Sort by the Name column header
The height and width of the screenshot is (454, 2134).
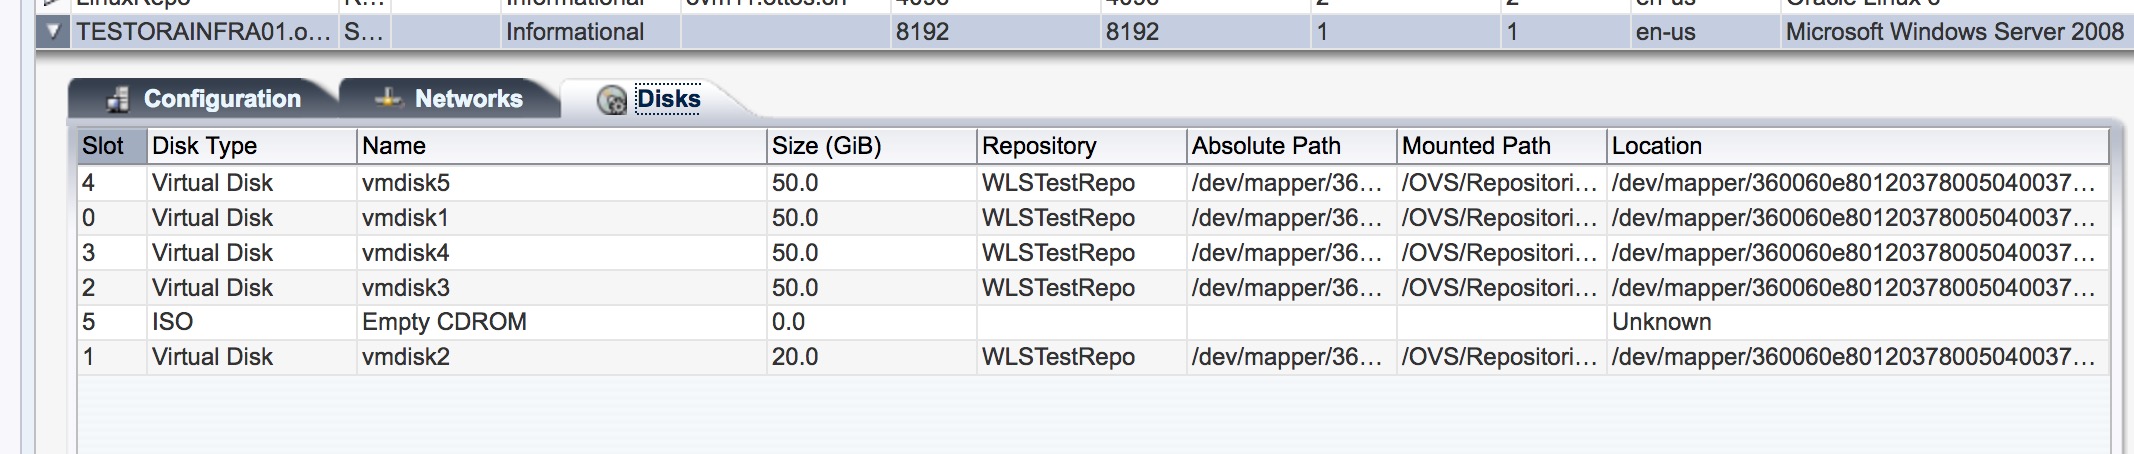[x=562, y=146]
